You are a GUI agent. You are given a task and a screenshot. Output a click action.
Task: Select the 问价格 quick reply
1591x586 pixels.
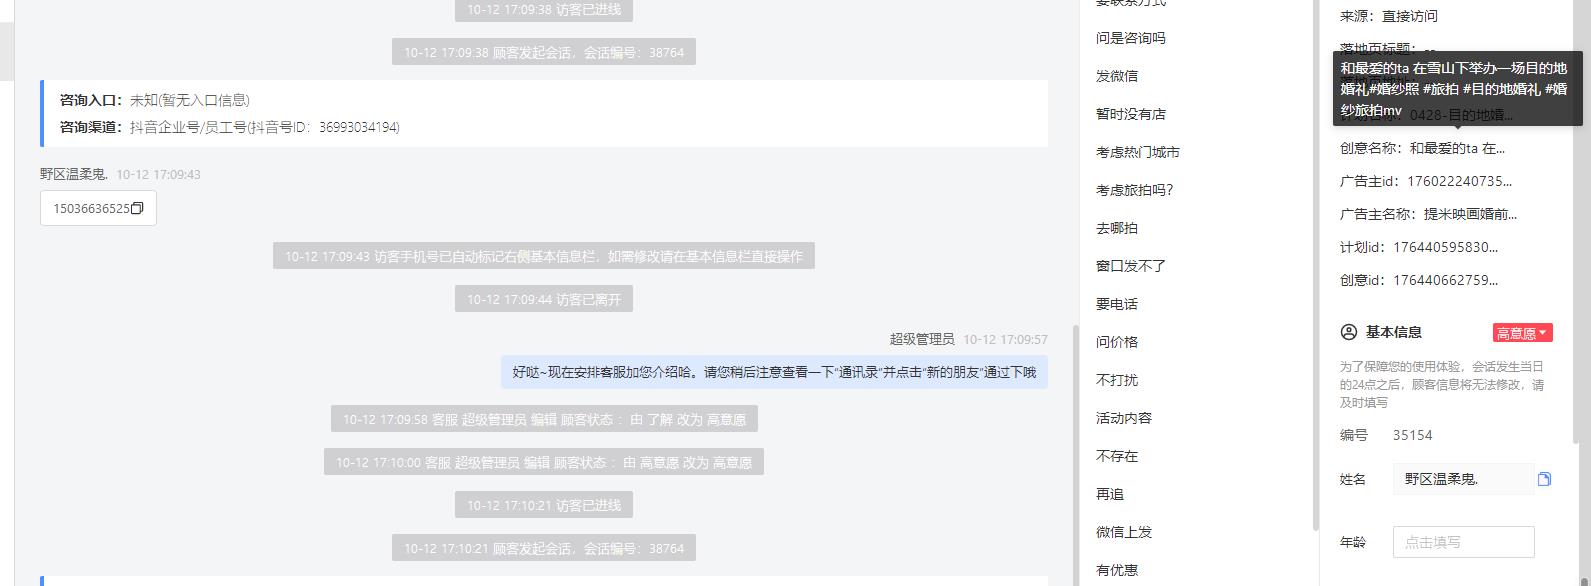[x=1117, y=342]
